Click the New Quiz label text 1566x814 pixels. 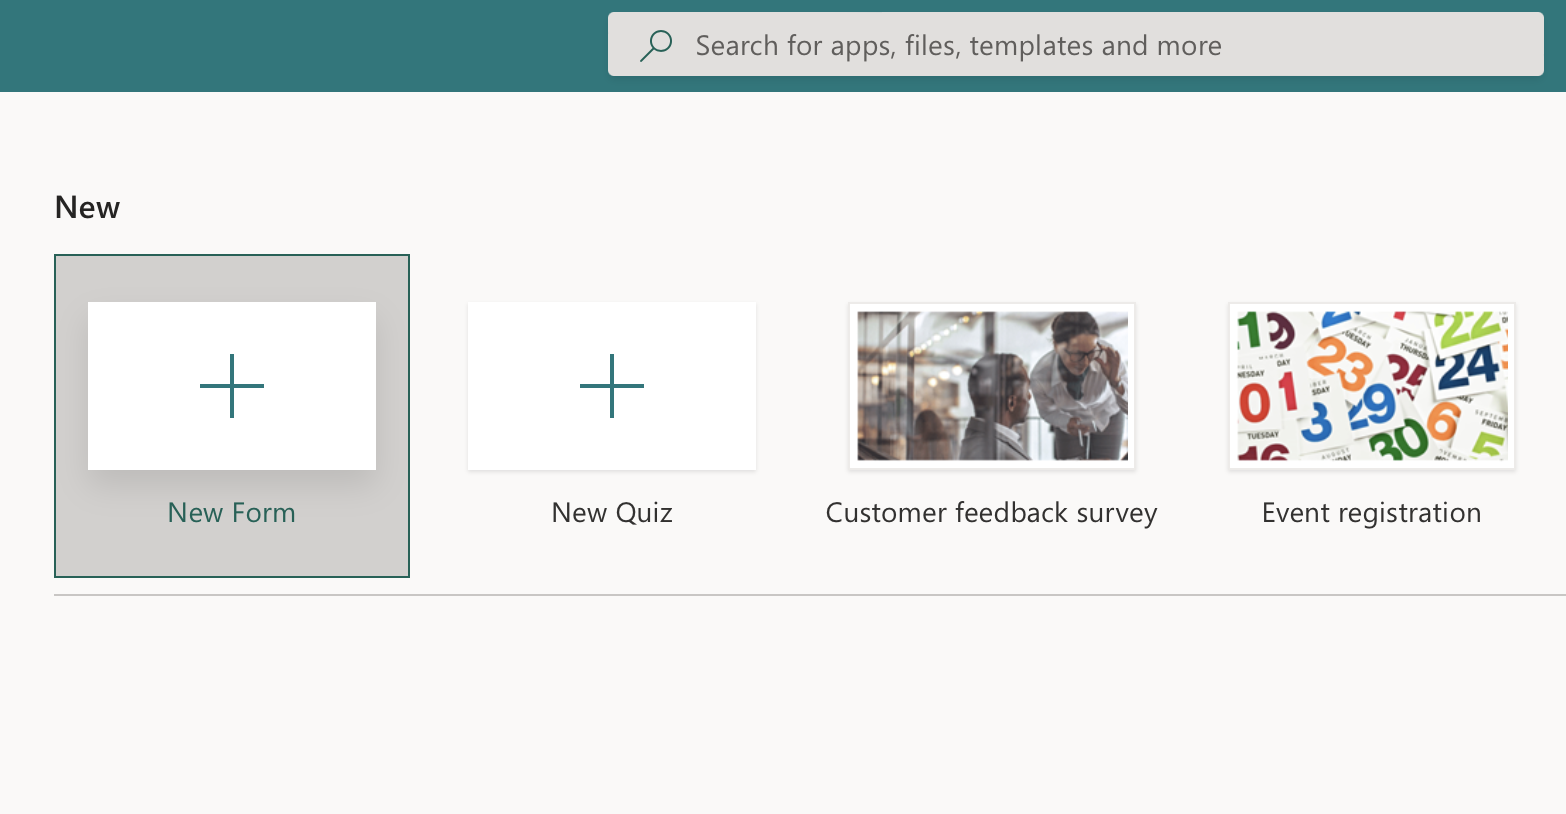[611, 512]
